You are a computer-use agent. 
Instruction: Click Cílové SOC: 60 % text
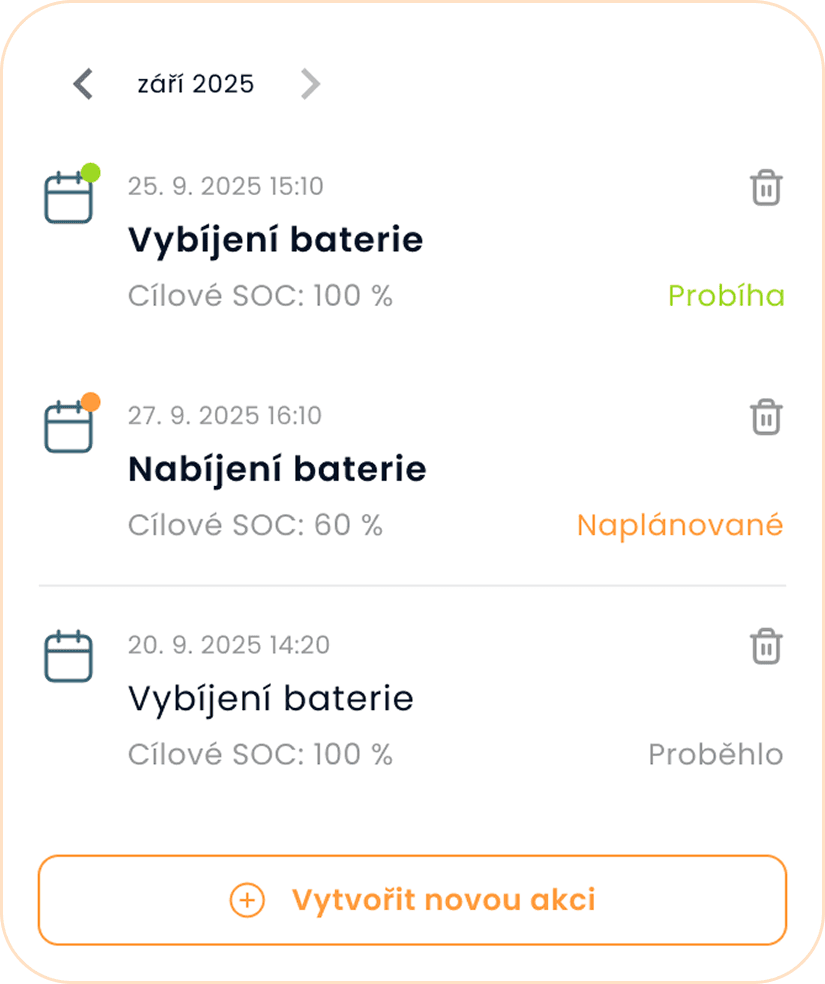tap(255, 525)
